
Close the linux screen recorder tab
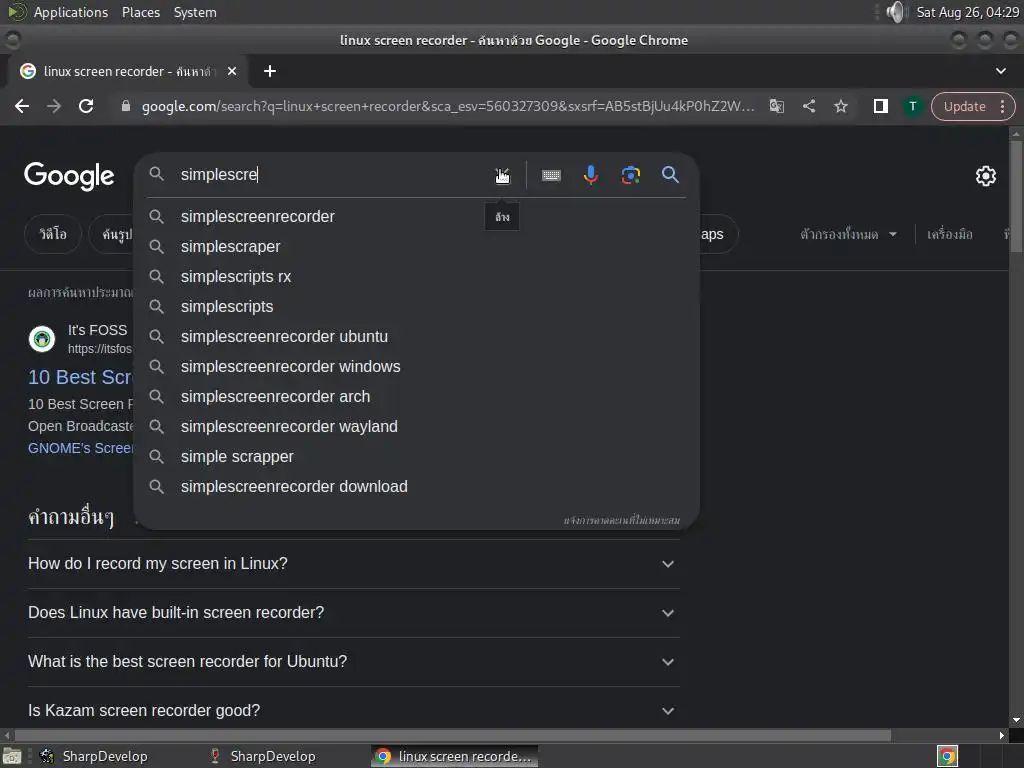point(232,71)
